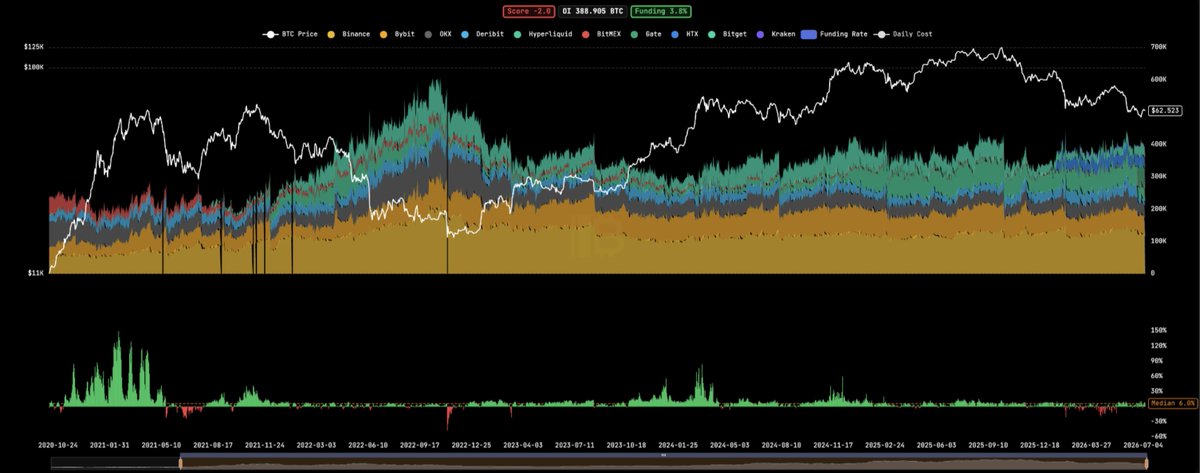Viewport: 1200px width, 473px height.
Task: Click the 2024-08-10 date label
Action: point(782,444)
